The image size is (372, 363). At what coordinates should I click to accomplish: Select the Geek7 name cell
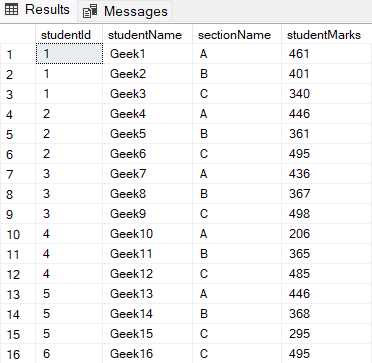click(x=147, y=174)
